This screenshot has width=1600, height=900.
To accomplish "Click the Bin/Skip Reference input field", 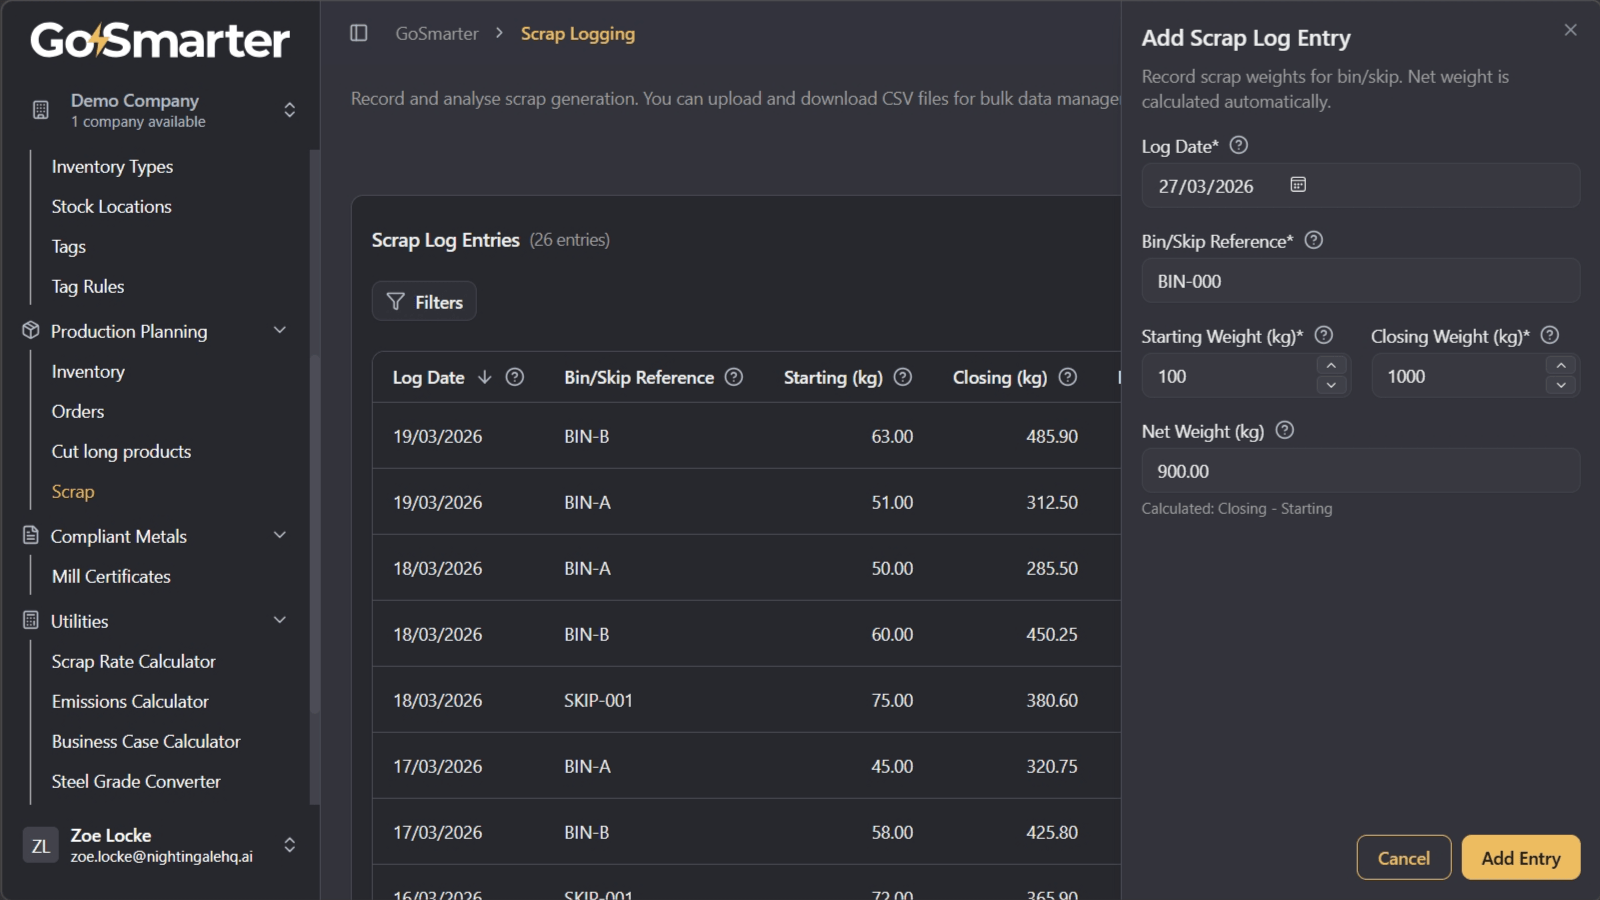I will point(1360,281).
